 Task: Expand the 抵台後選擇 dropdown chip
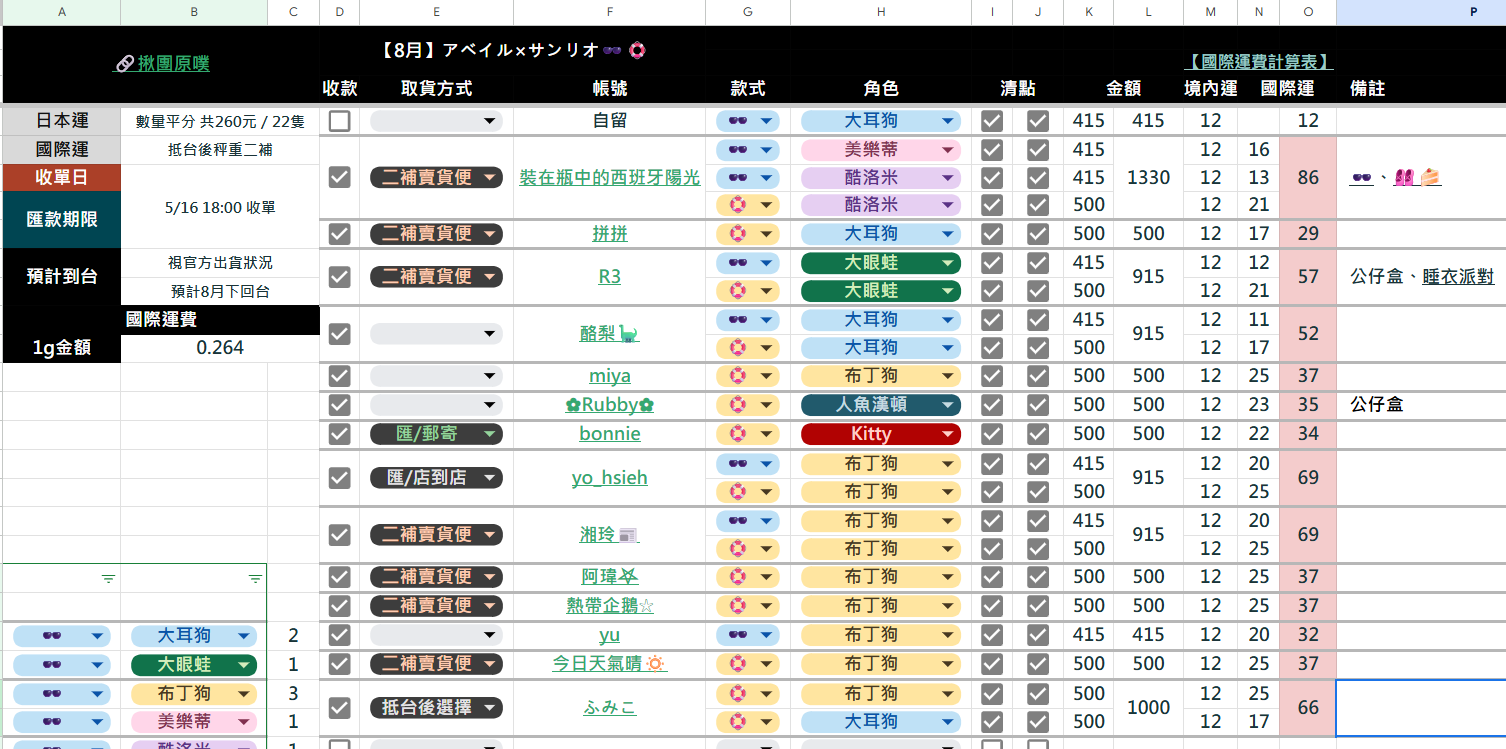(436, 707)
